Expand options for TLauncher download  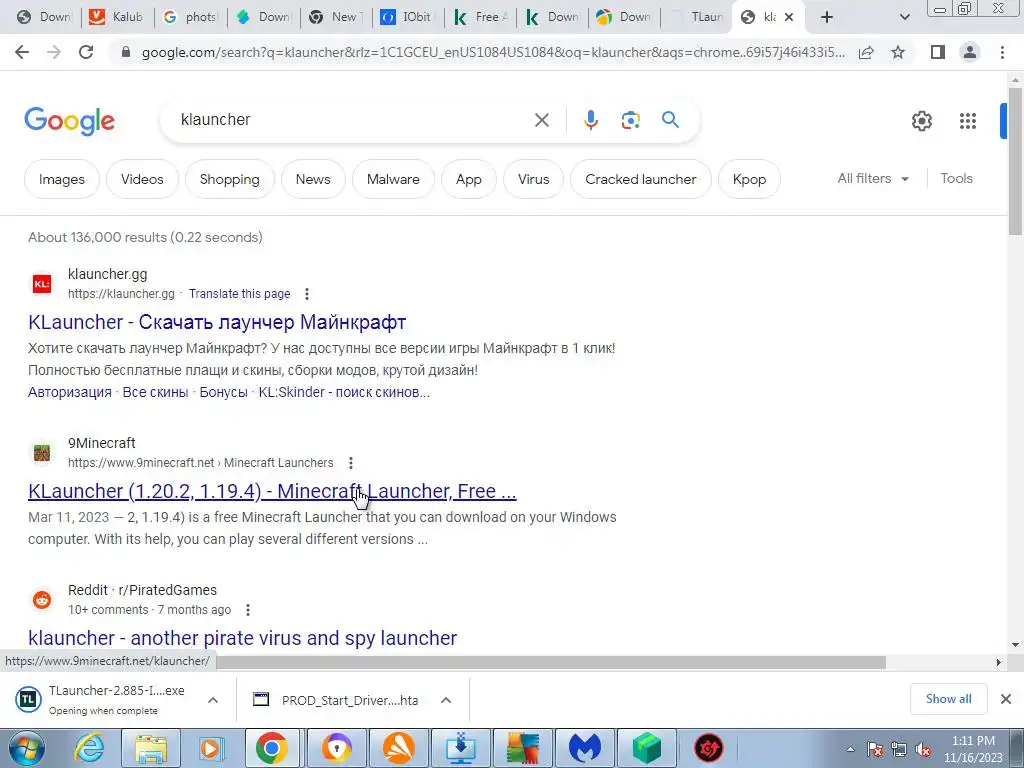tap(213, 700)
